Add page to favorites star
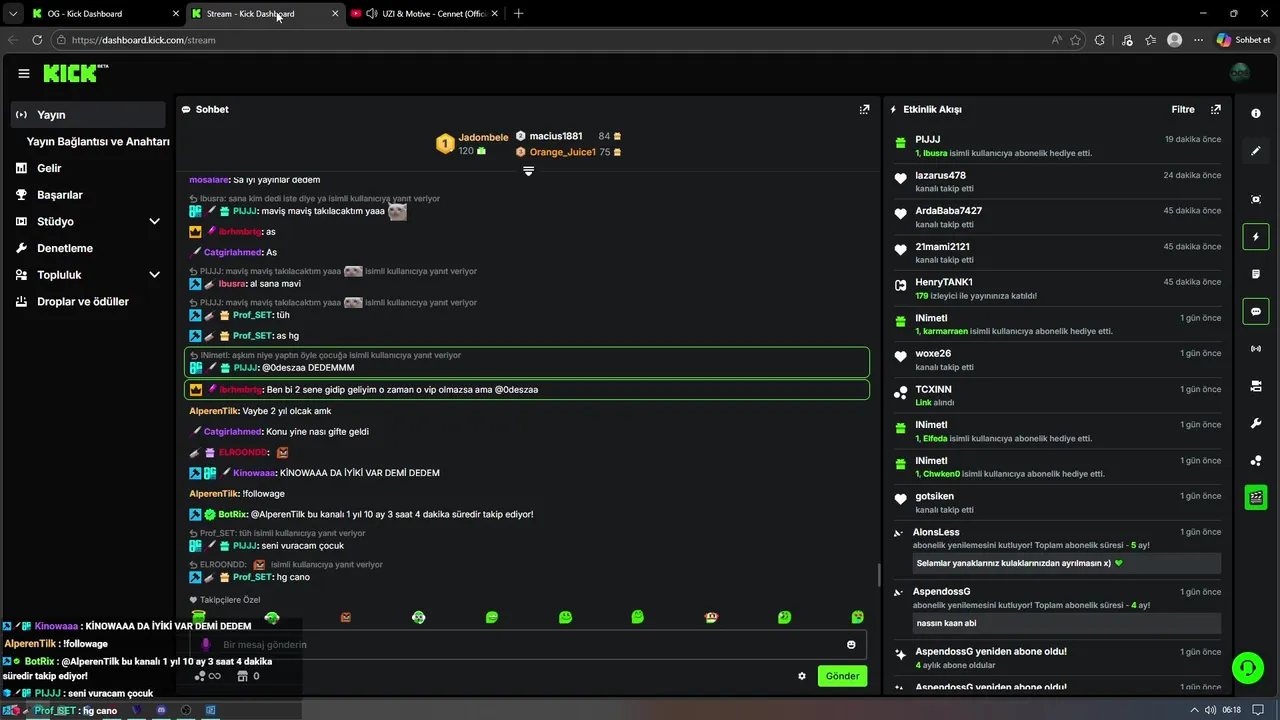The width and height of the screenshot is (1280, 720). [1075, 40]
